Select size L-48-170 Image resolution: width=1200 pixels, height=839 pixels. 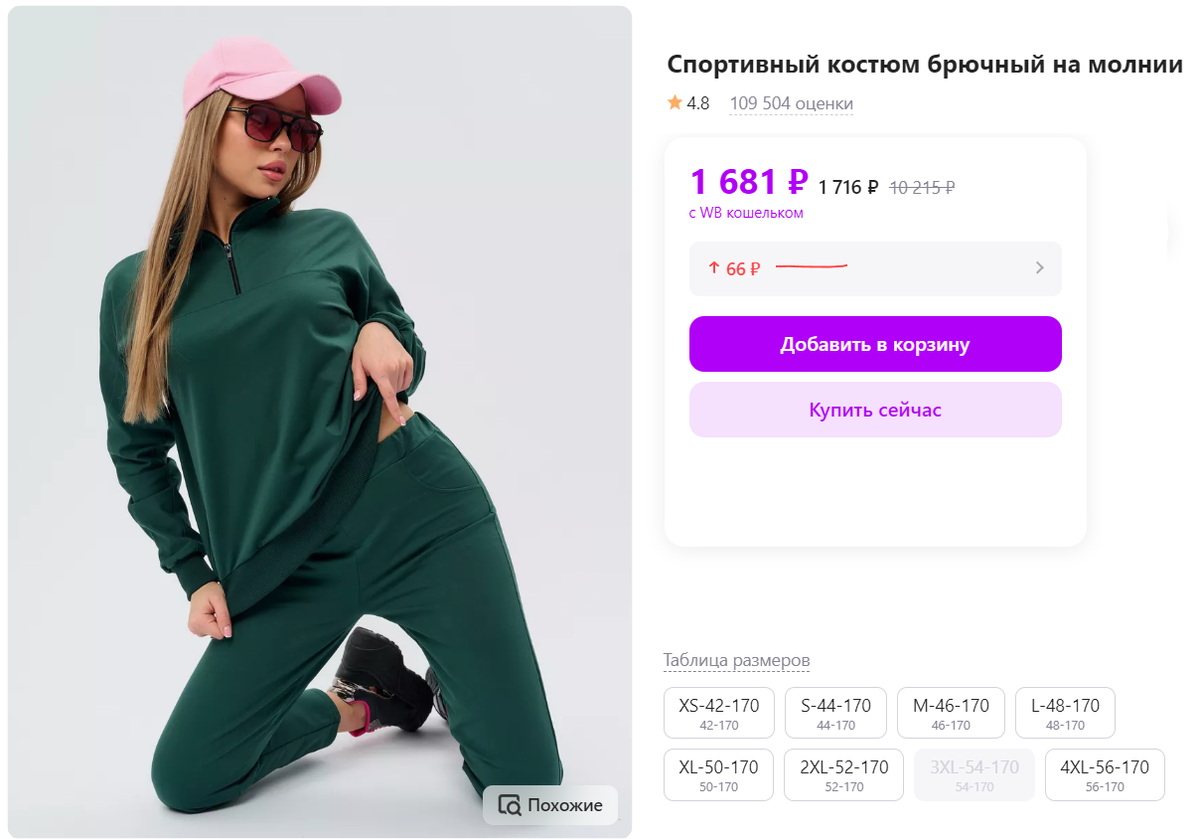click(1064, 712)
